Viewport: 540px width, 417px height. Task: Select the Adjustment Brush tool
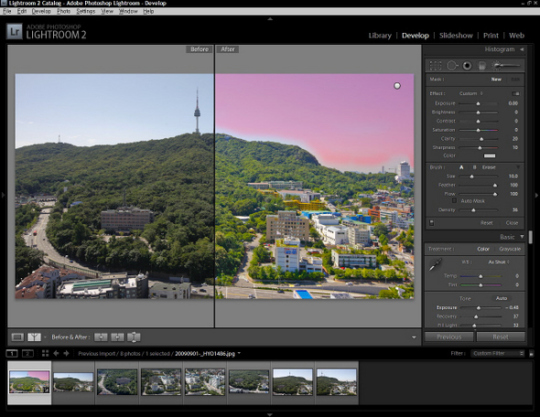(x=506, y=65)
